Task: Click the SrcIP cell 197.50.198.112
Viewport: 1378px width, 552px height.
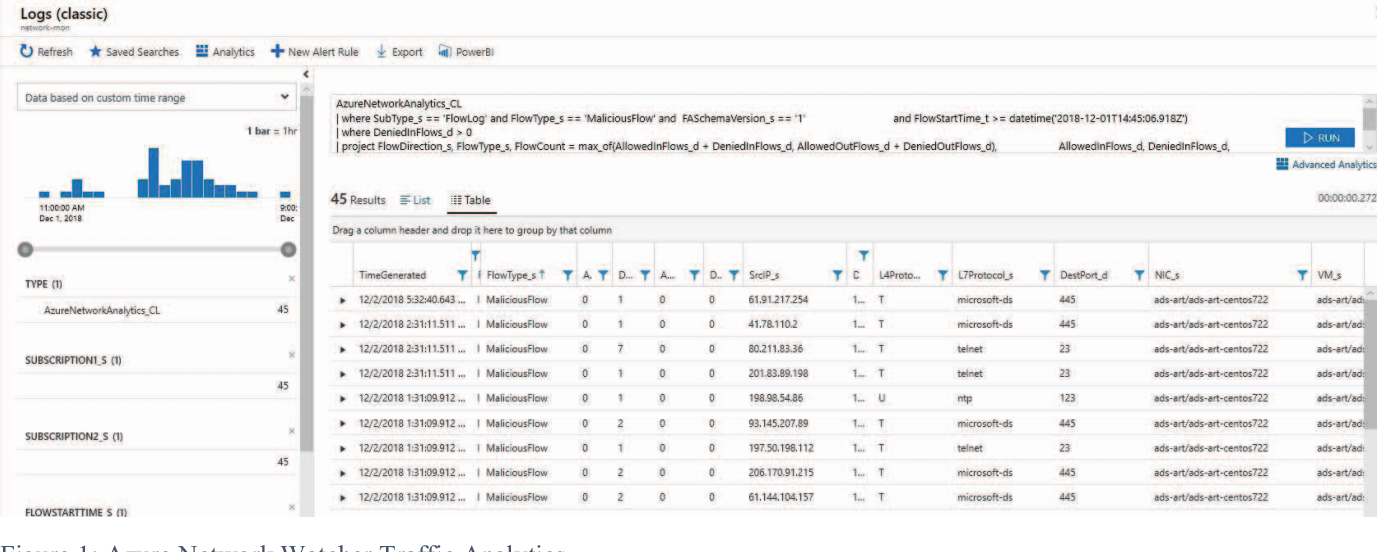Action: point(781,448)
